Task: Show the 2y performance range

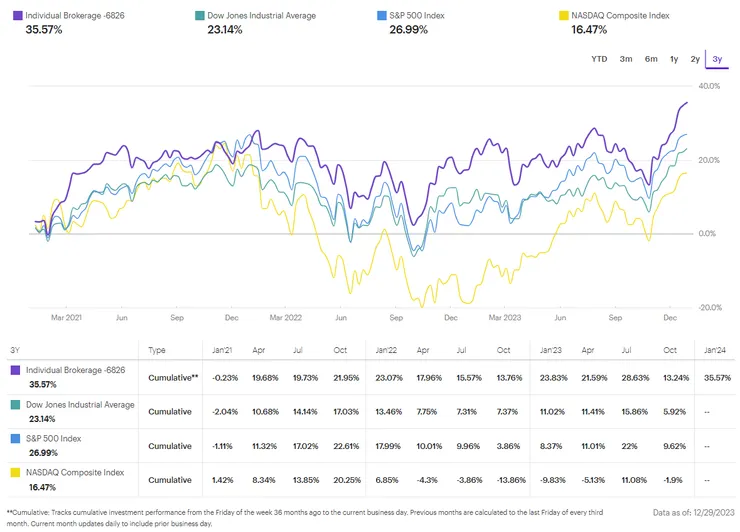Action: coord(695,59)
